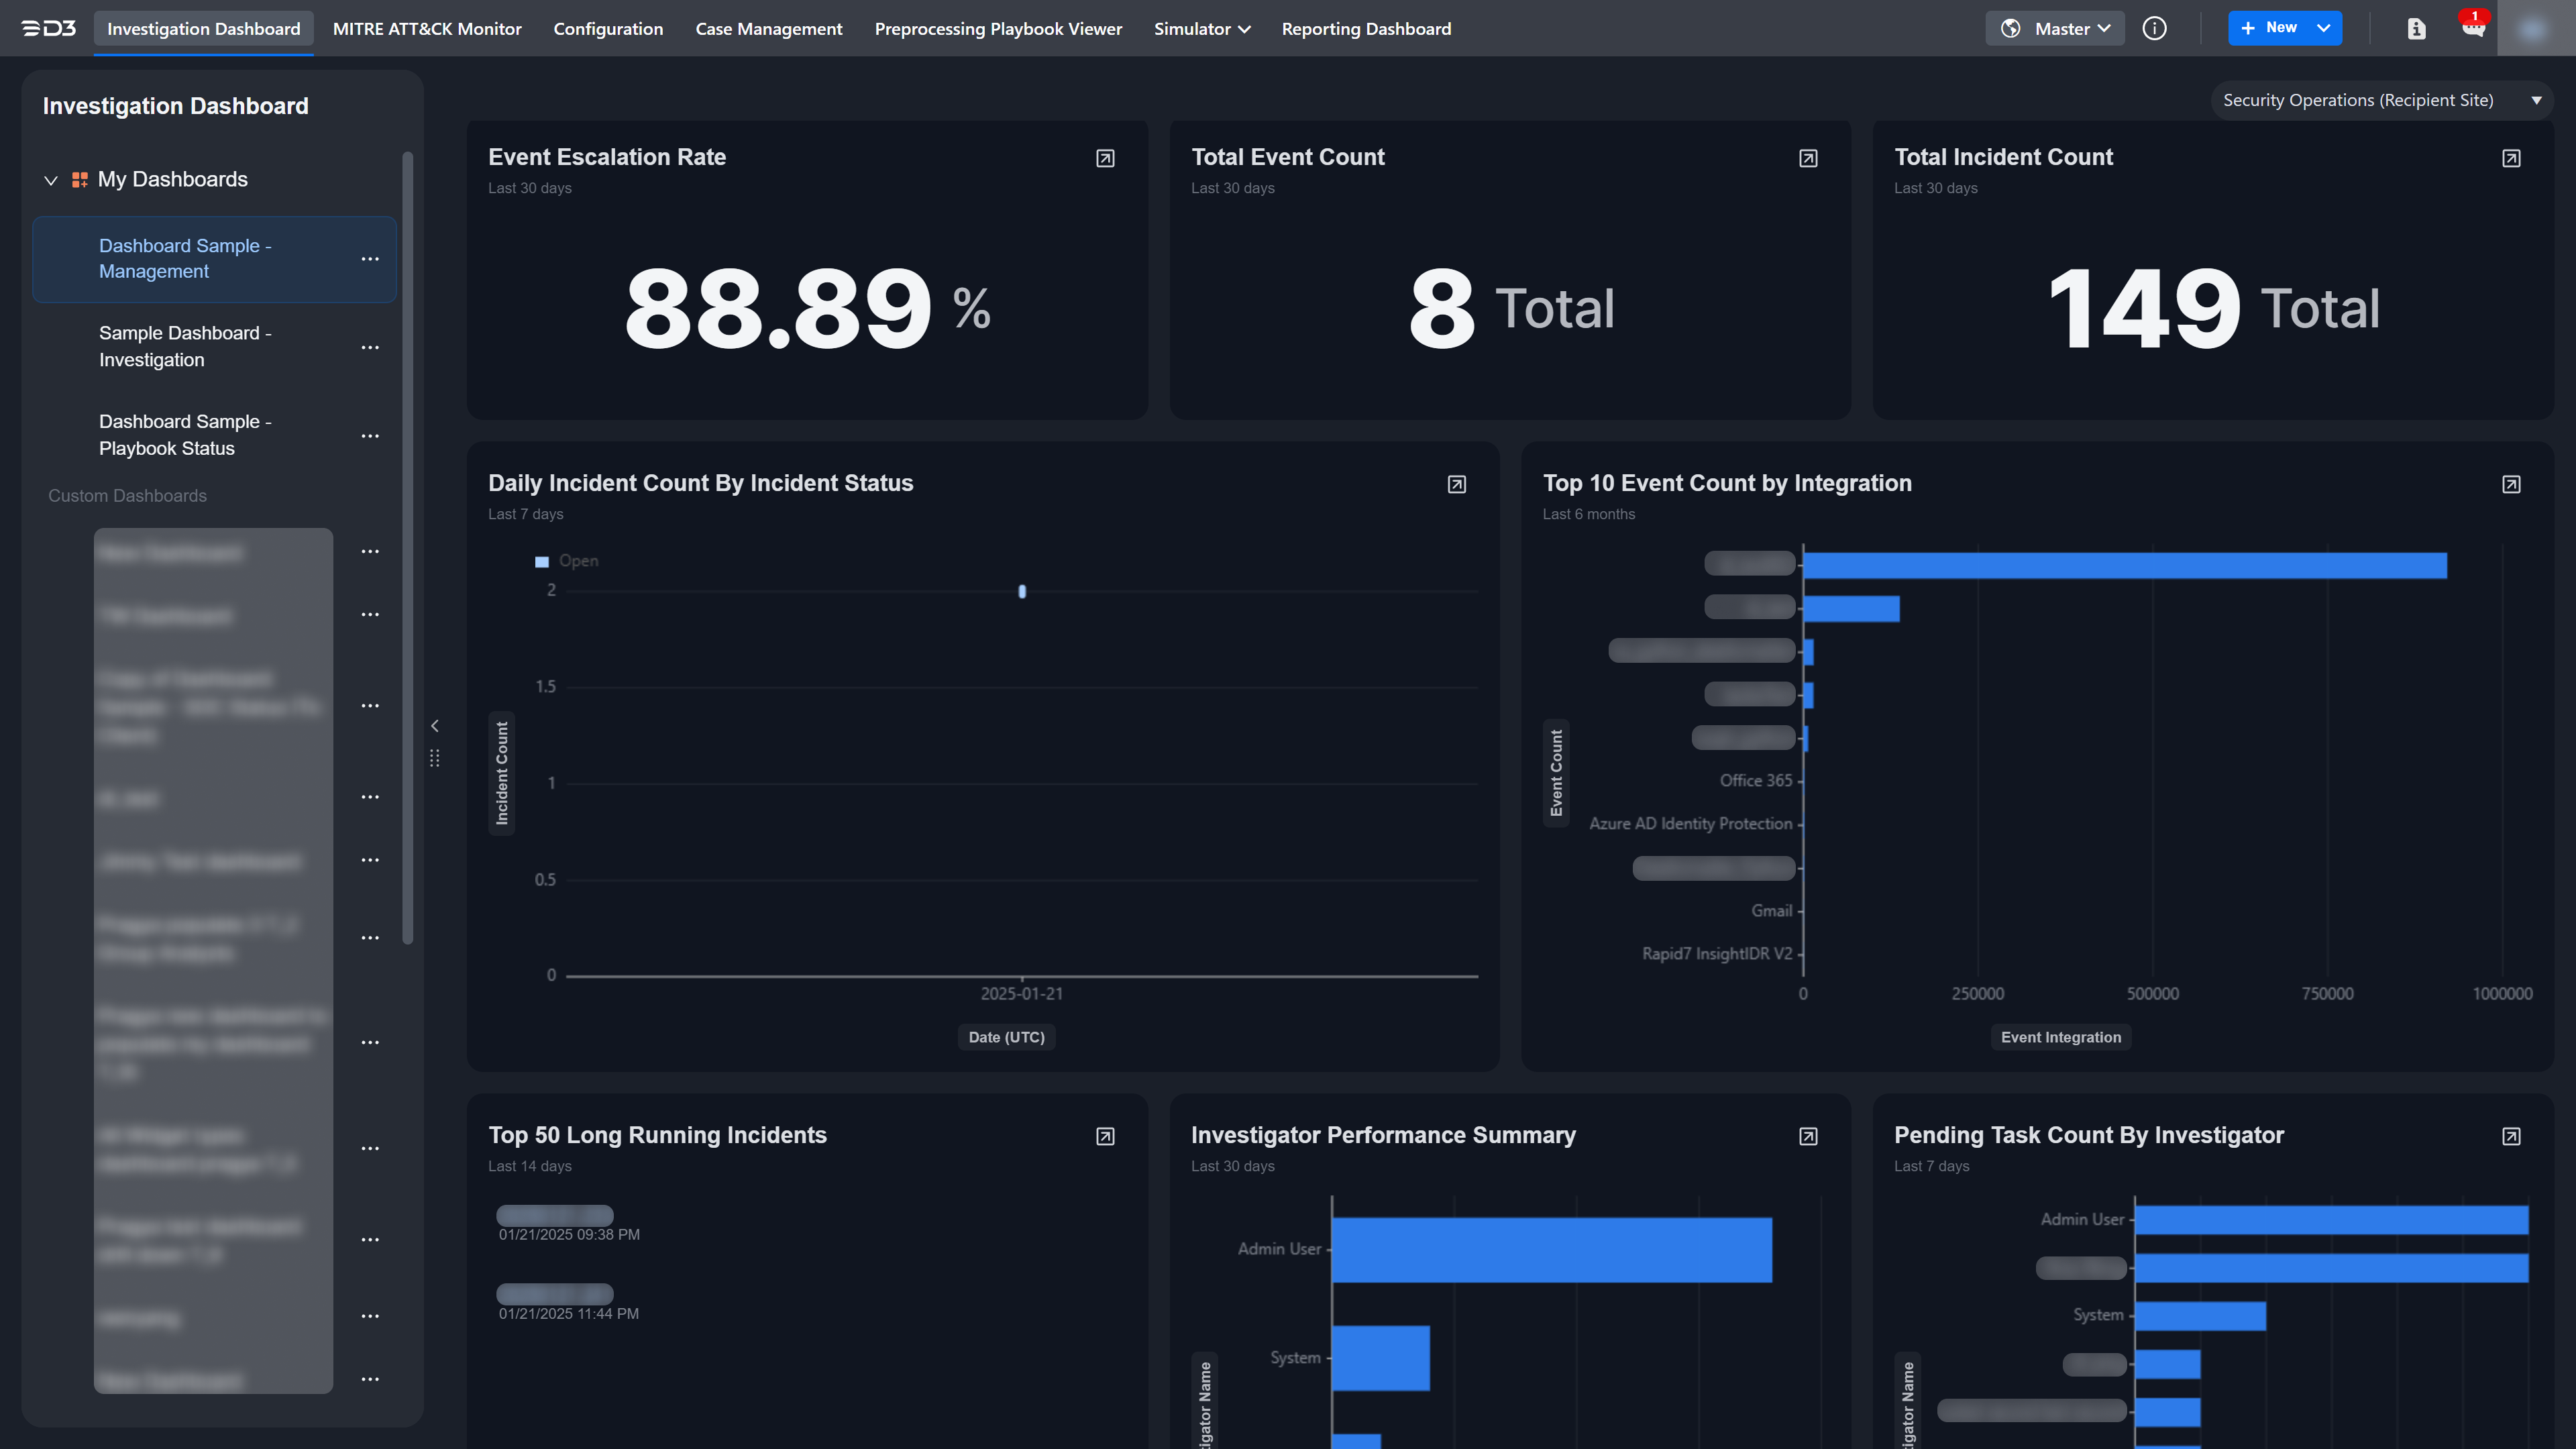Open the info circle icon
The width and height of the screenshot is (2576, 1449).
[x=2154, y=28]
